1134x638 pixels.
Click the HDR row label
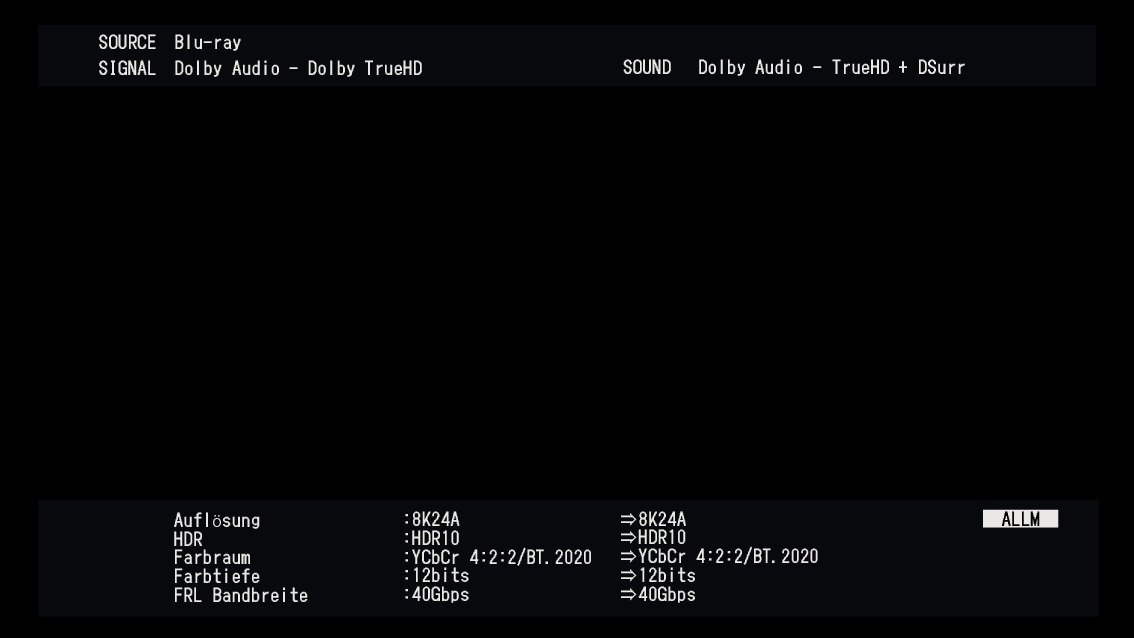point(188,540)
